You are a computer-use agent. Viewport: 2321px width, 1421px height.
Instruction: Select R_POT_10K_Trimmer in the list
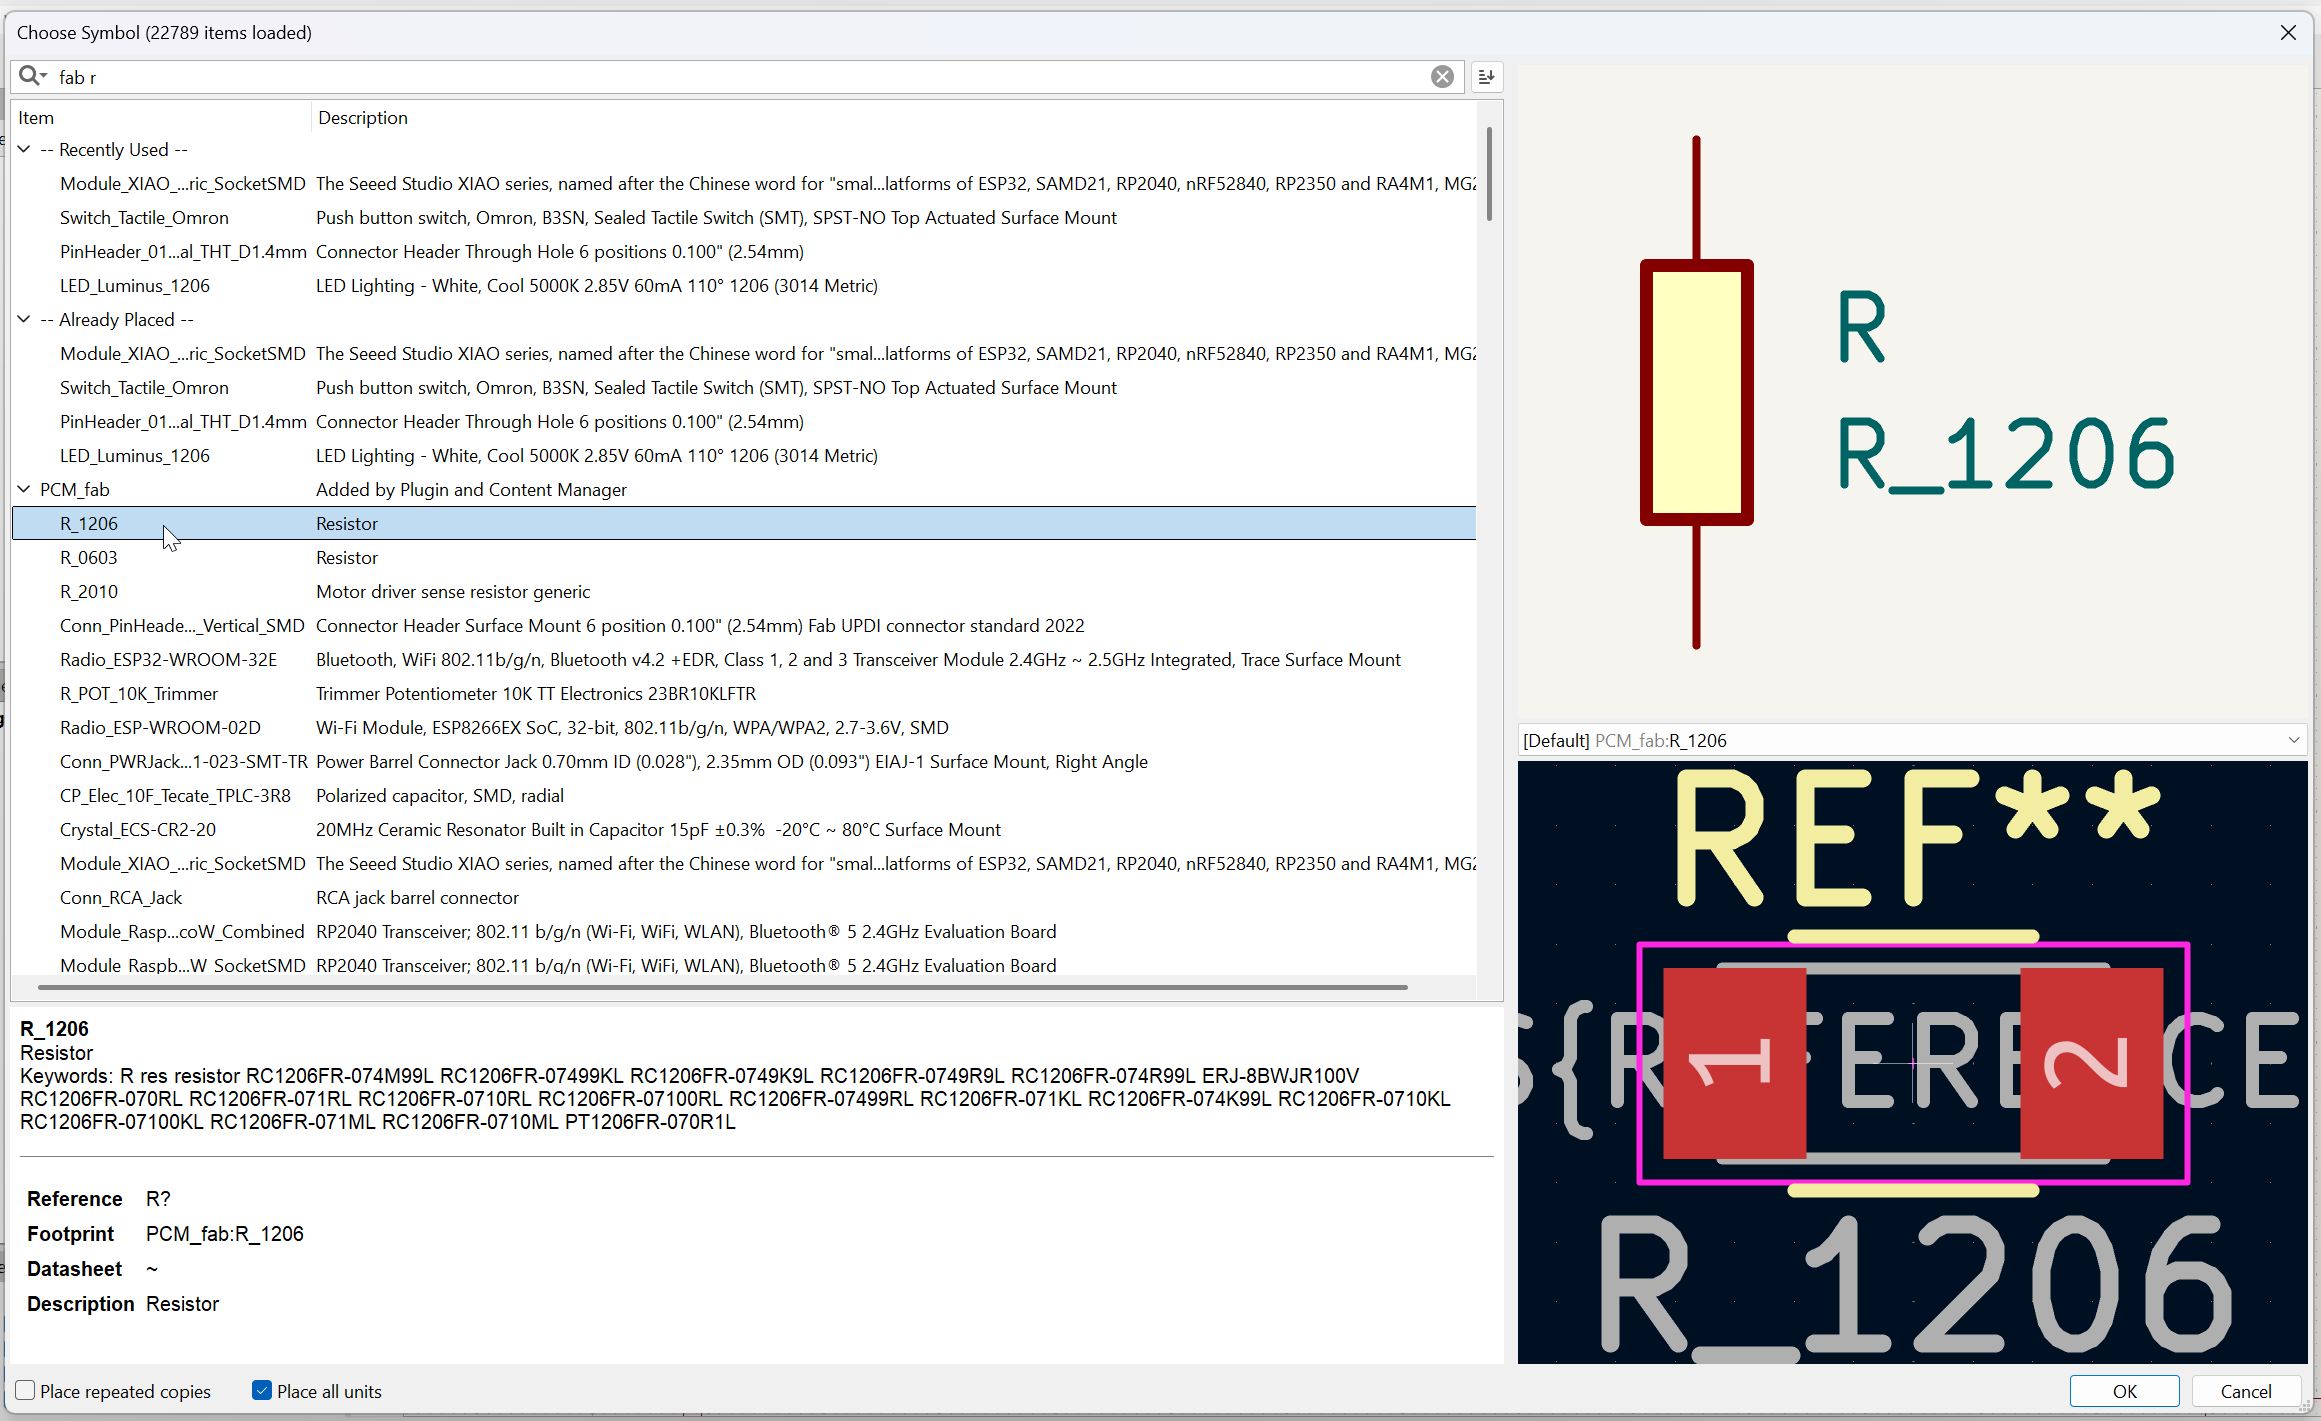click(139, 693)
